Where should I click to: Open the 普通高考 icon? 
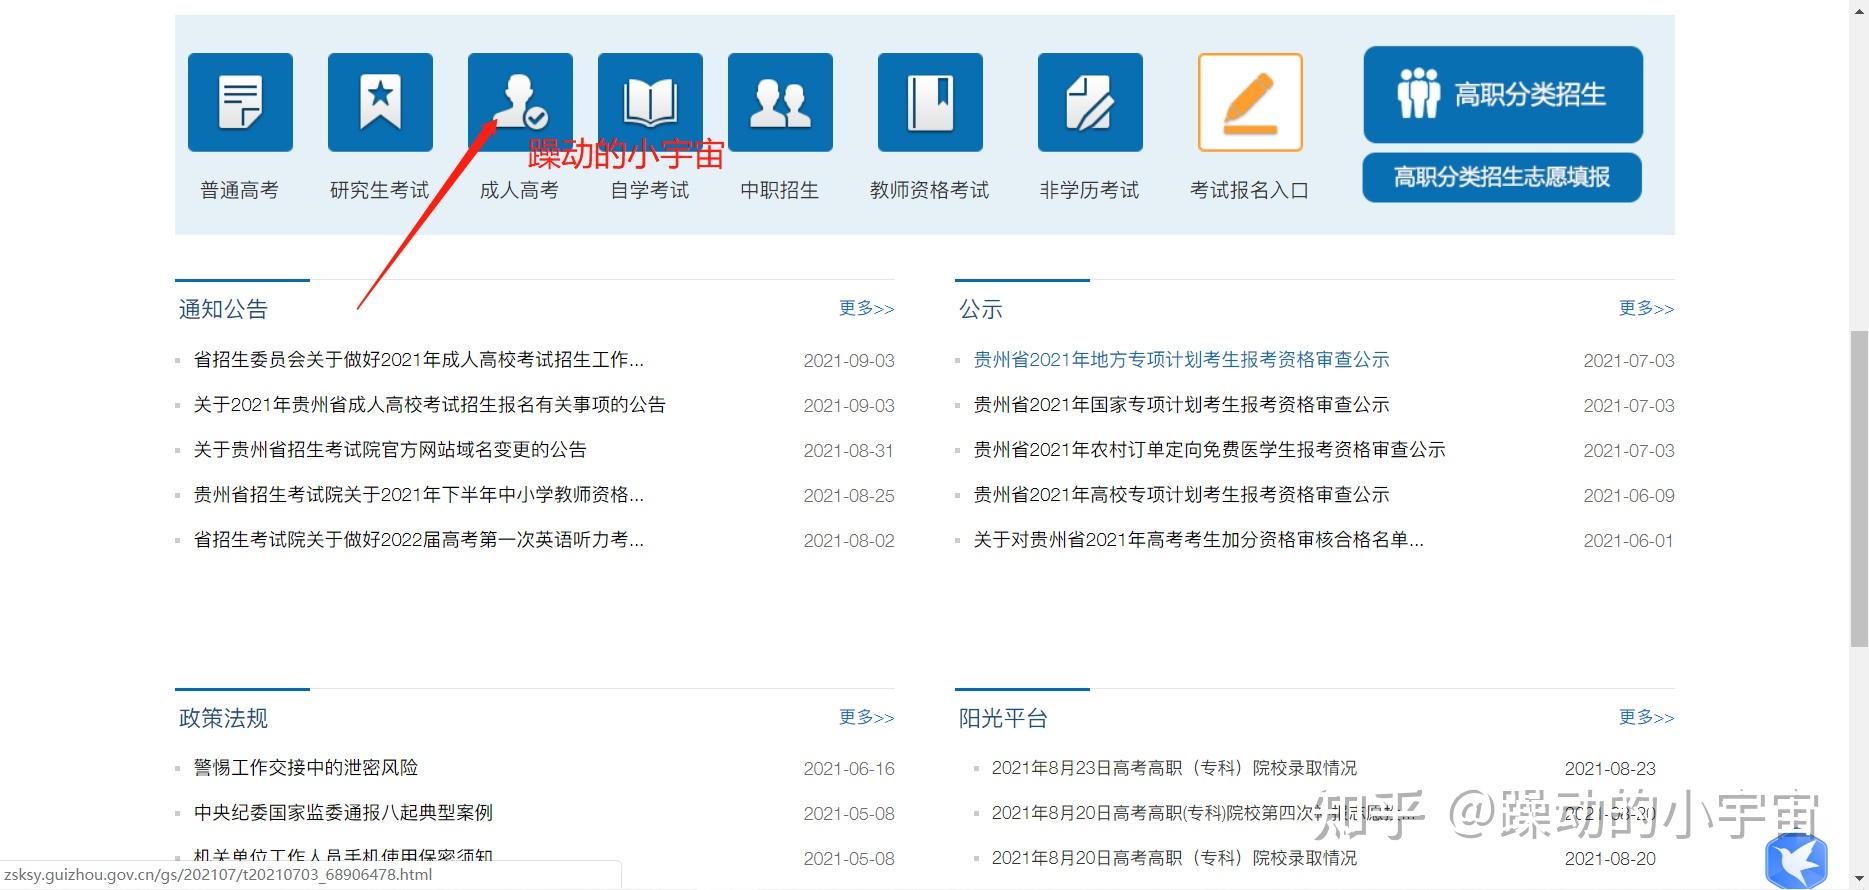click(x=240, y=102)
